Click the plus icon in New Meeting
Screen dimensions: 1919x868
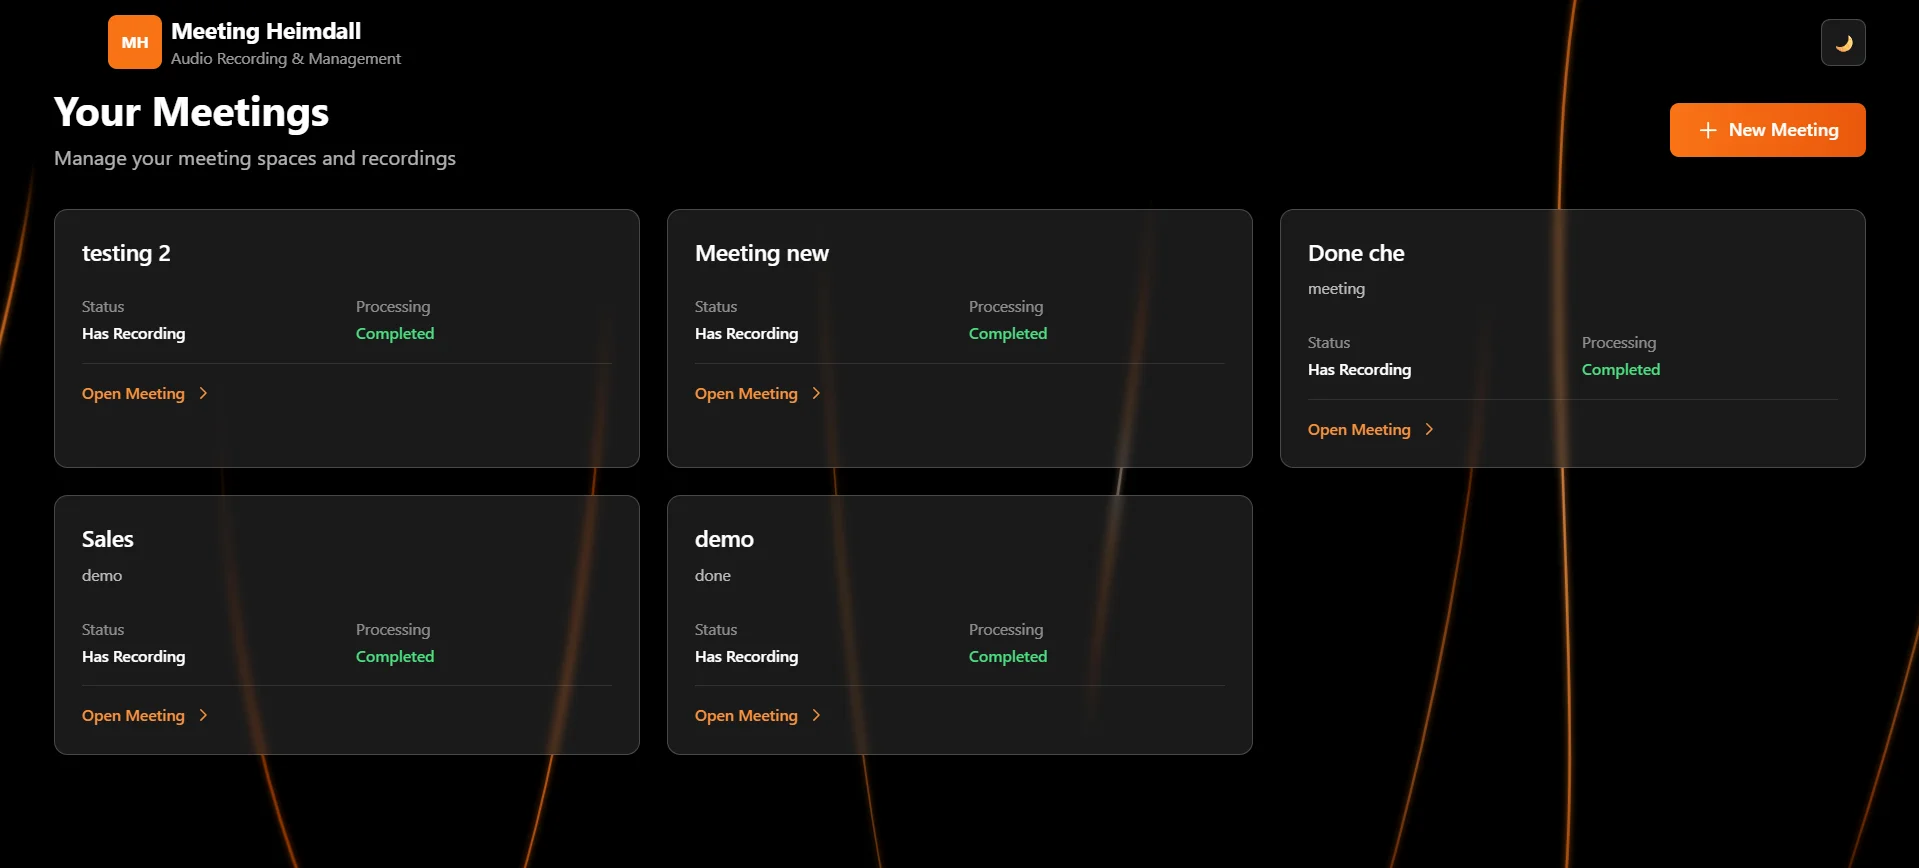[x=1707, y=130]
